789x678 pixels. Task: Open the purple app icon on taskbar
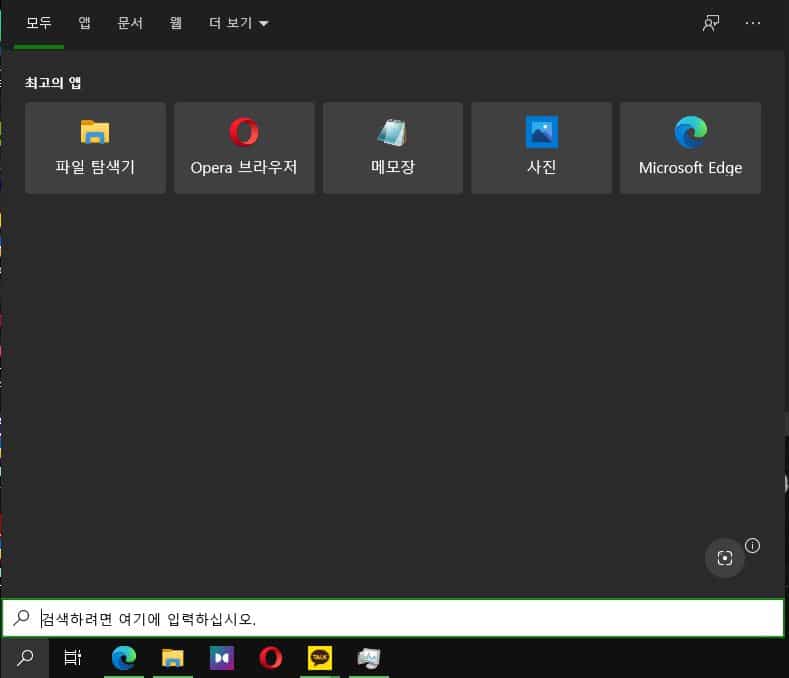(222, 657)
